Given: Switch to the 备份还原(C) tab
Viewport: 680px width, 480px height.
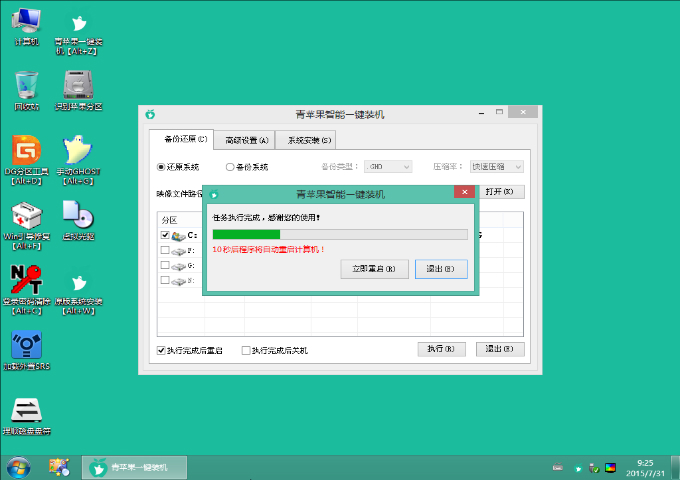Looking at the screenshot, I should click(x=182, y=139).
